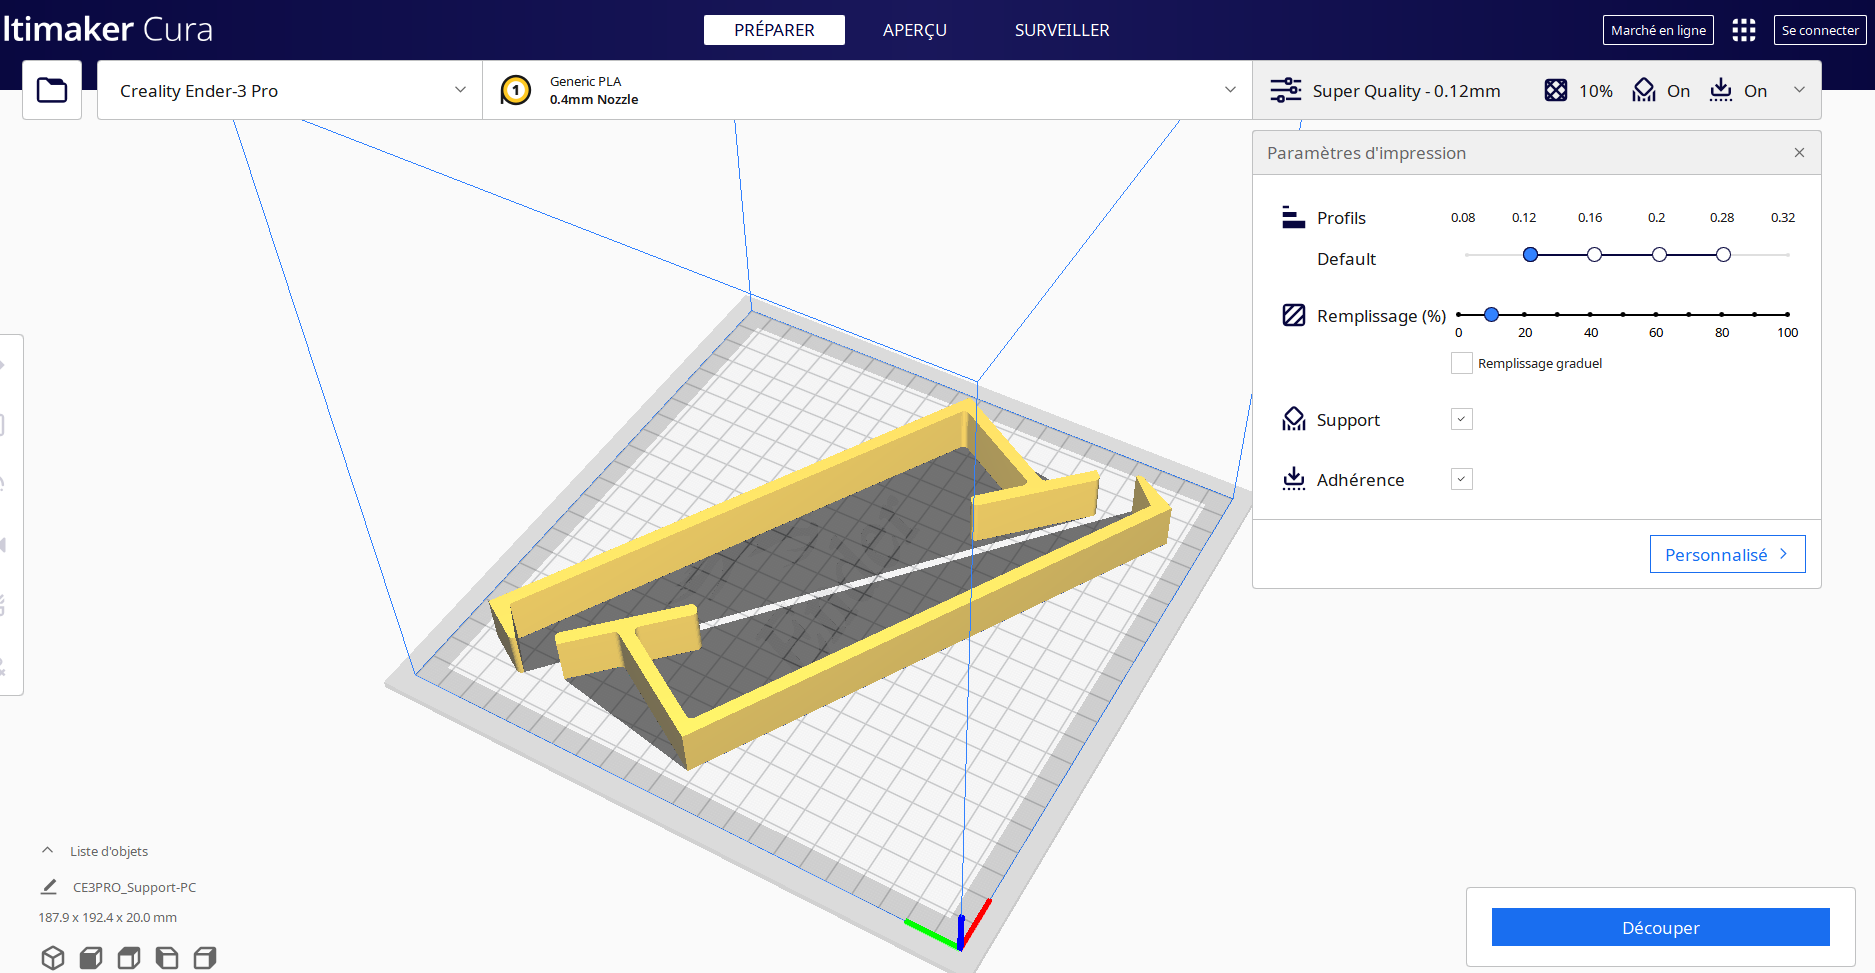The image size is (1875, 973).
Task: Toggle the Adhérence checkbox
Action: (x=1462, y=479)
